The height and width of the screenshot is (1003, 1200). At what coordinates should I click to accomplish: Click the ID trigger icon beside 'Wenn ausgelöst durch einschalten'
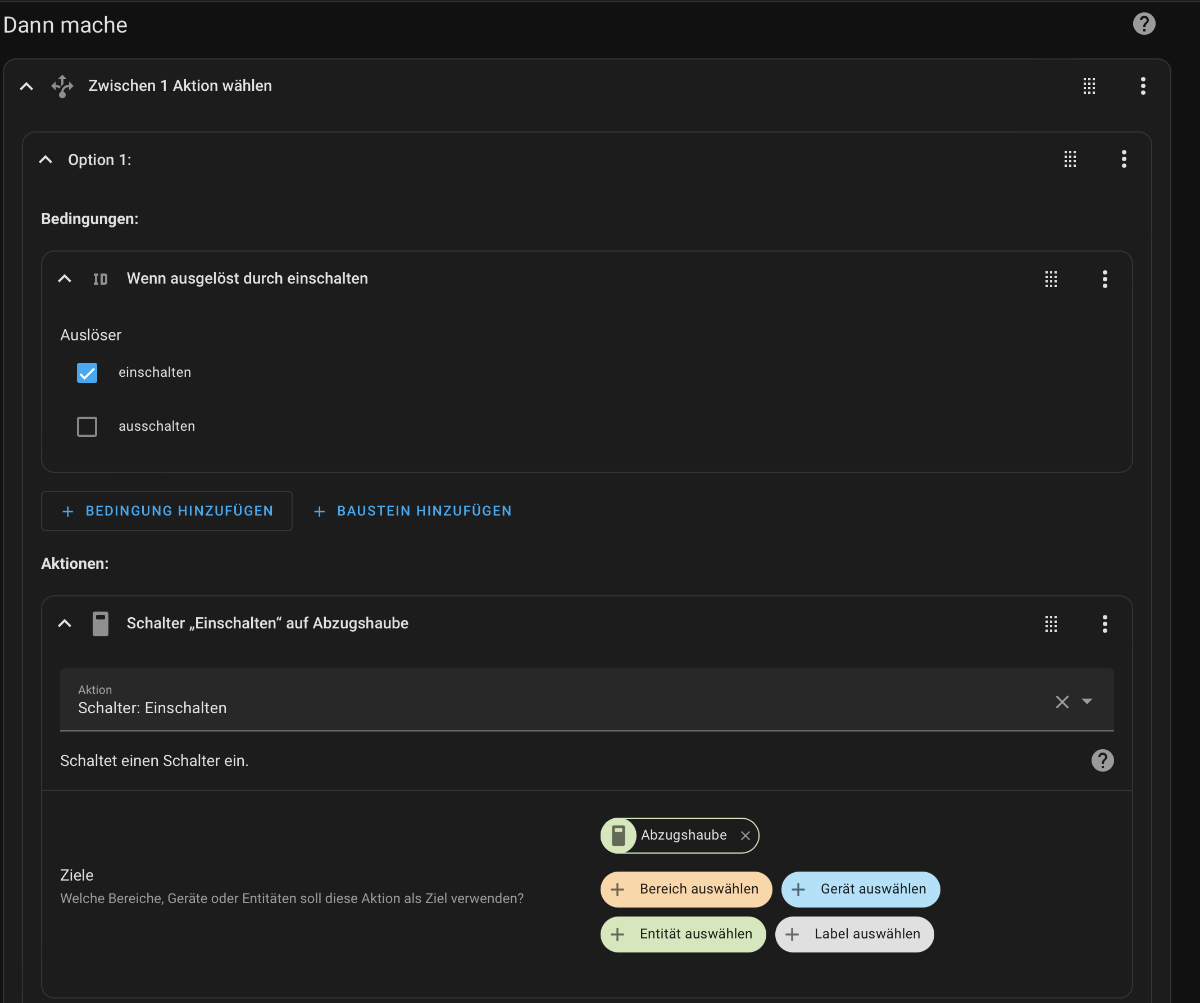point(100,279)
